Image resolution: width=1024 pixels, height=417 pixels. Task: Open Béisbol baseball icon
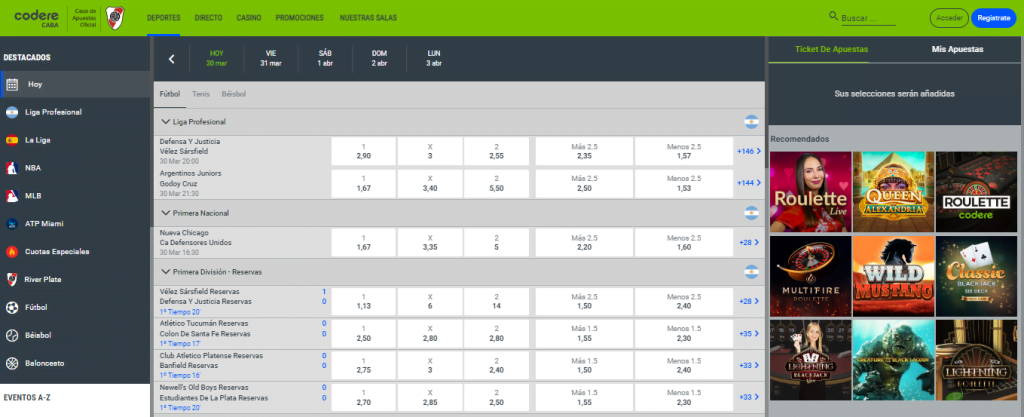click(x=12, y=335)
